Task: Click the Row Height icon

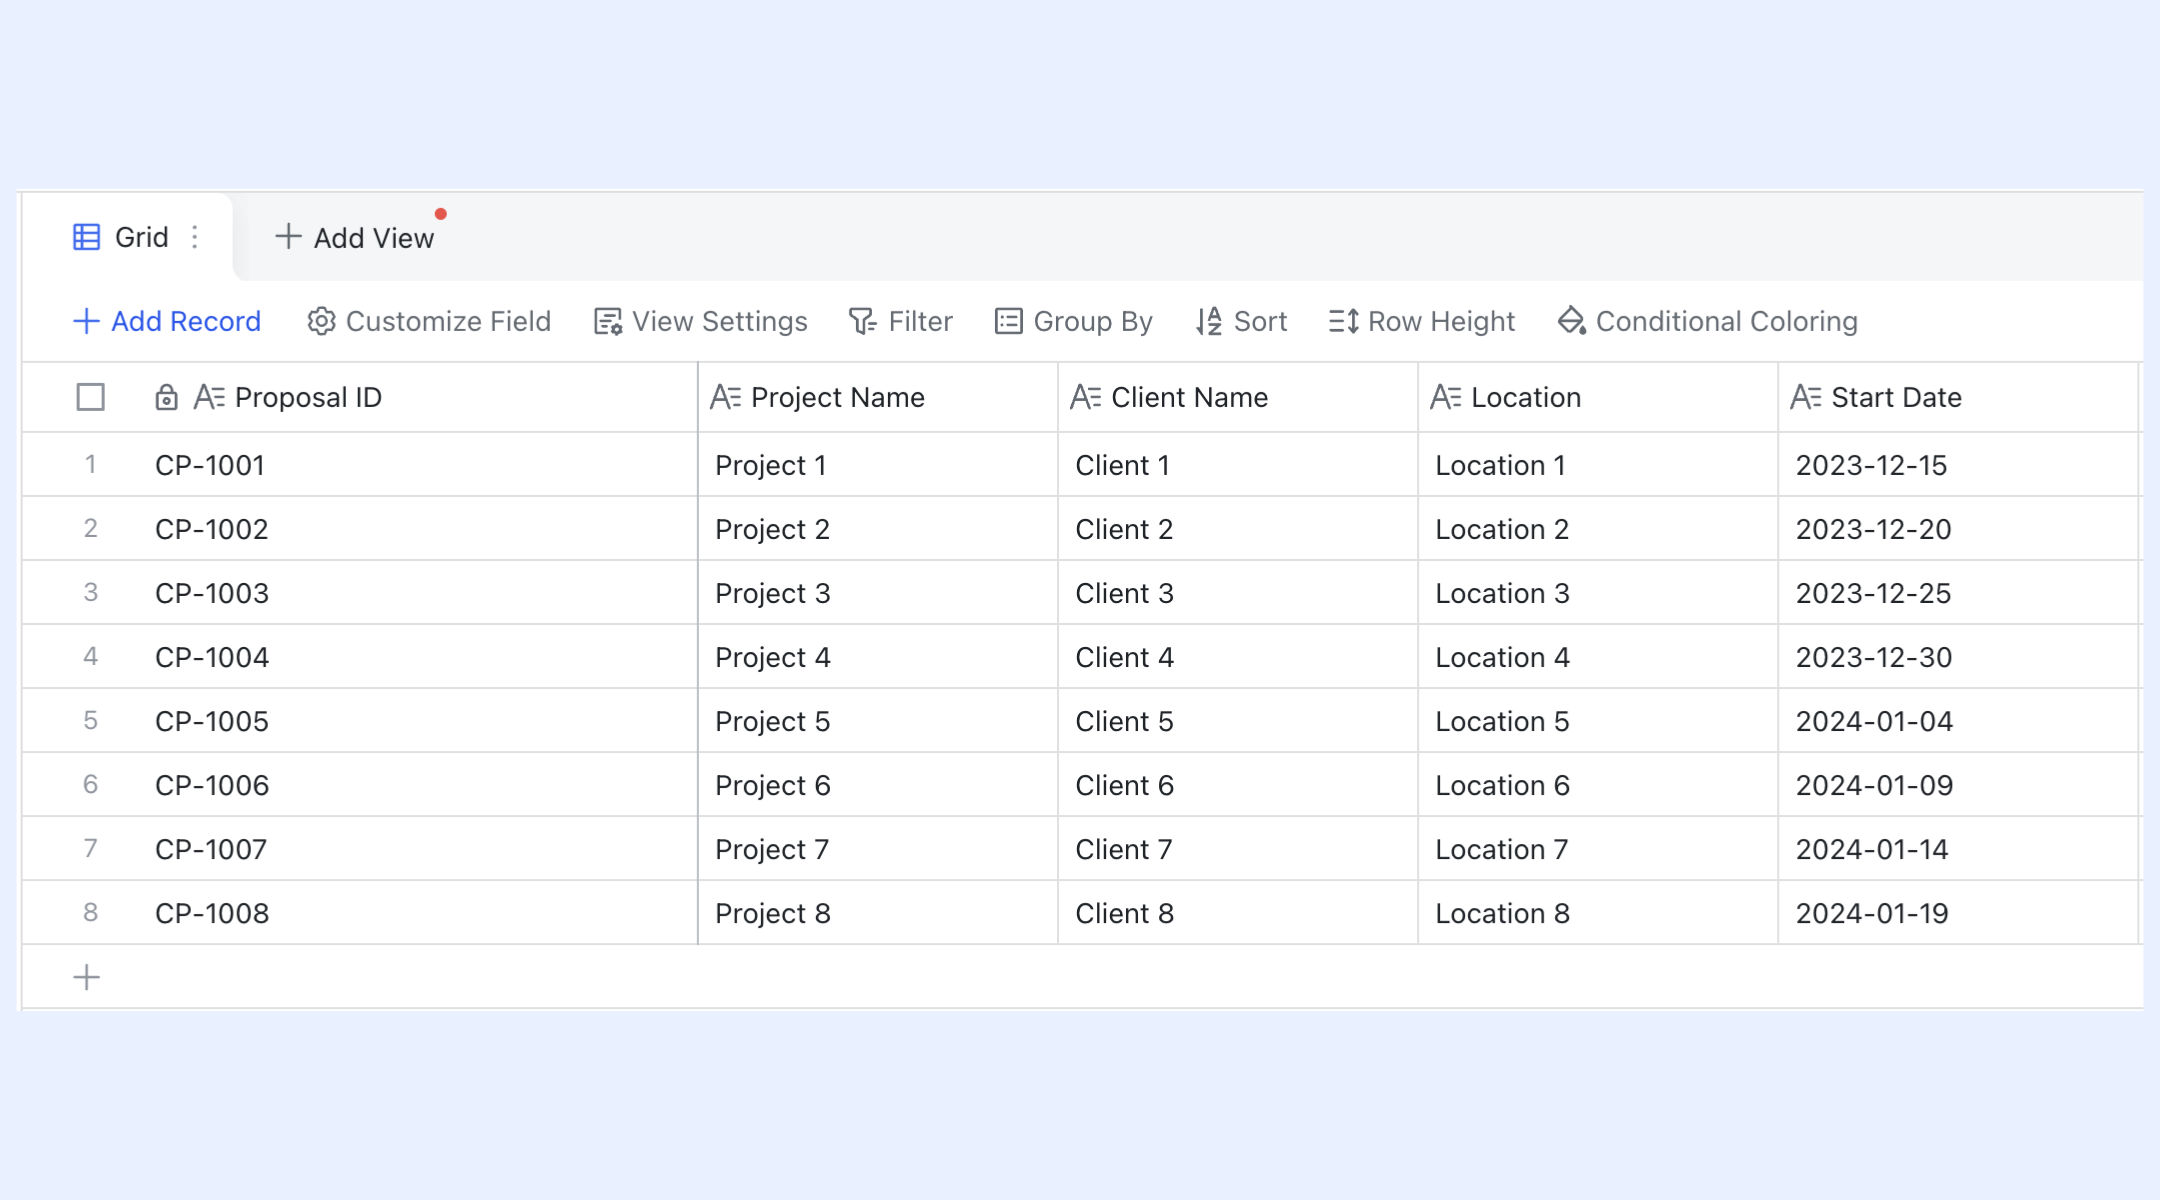Action: point(1343,321)
